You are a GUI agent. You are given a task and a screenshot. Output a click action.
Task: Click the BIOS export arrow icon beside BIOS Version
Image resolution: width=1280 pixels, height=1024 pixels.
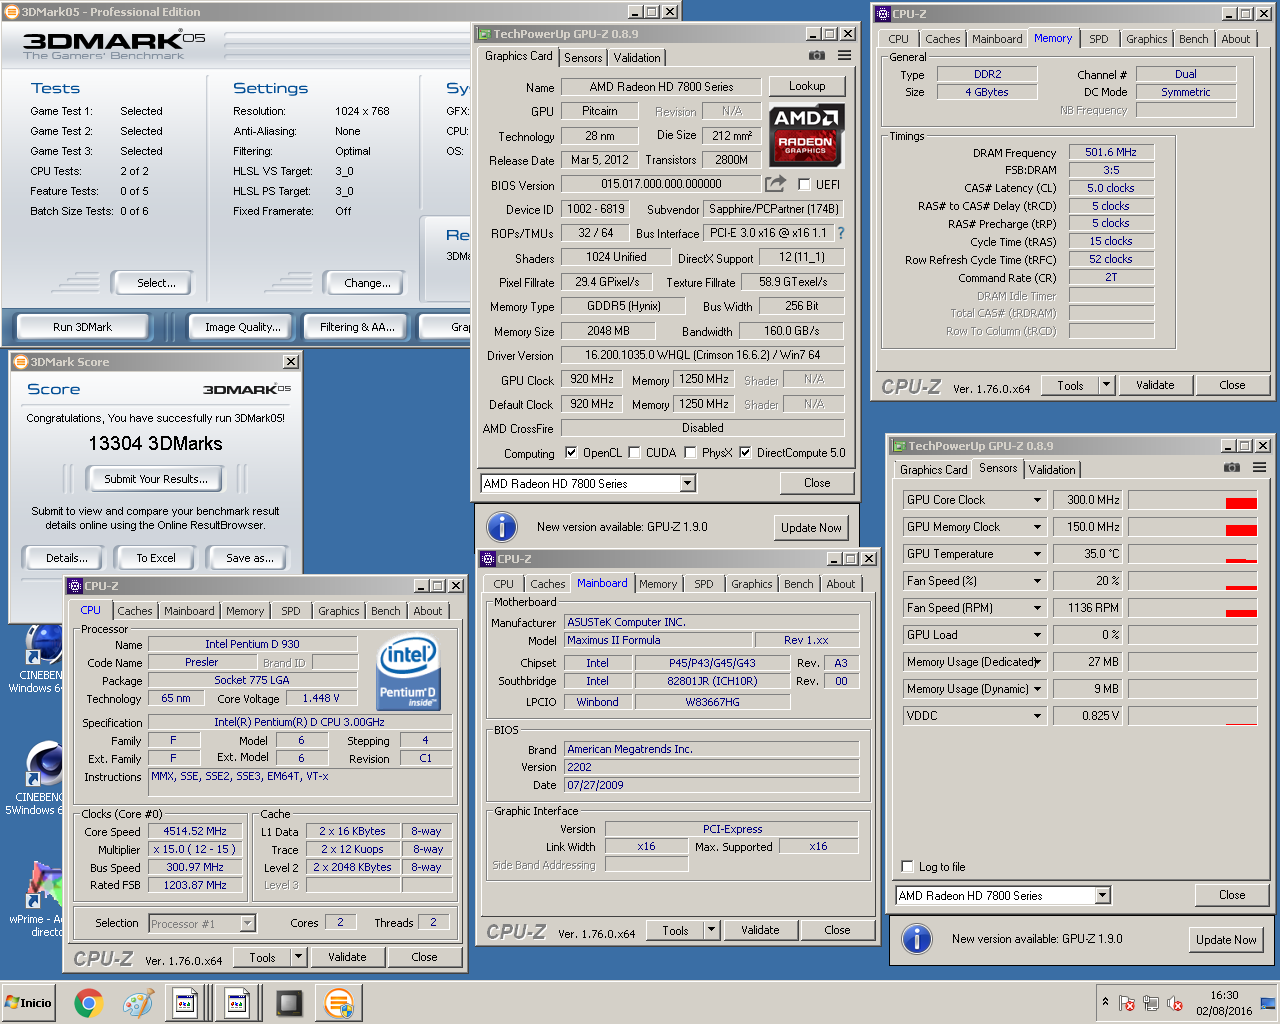tap(775, 184)
